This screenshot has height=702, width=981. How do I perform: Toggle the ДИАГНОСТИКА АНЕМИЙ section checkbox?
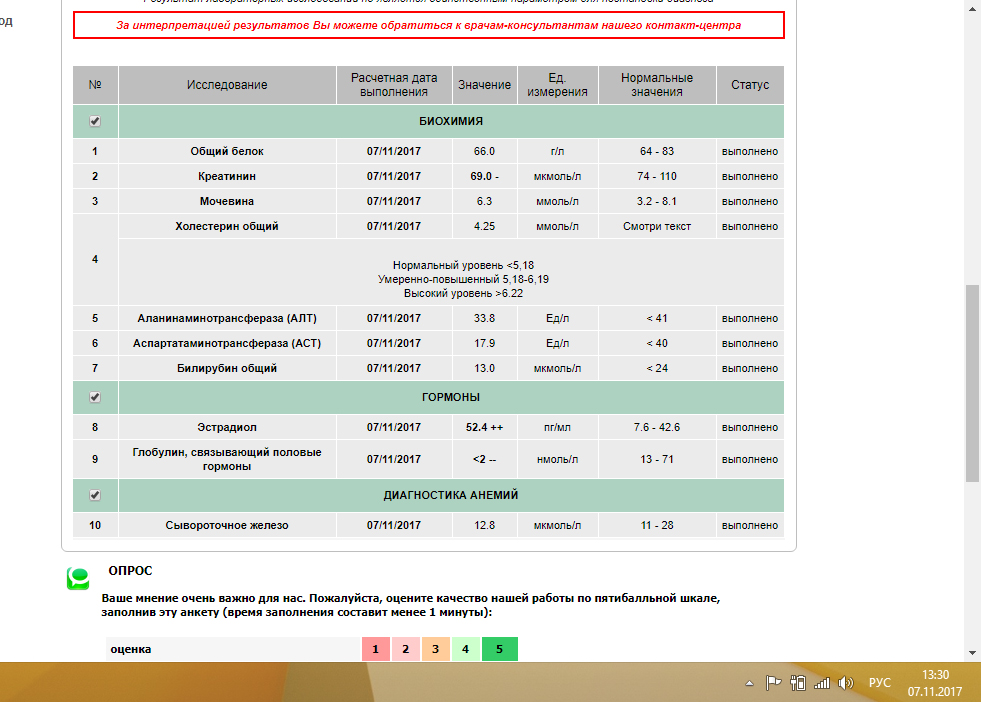95,495
